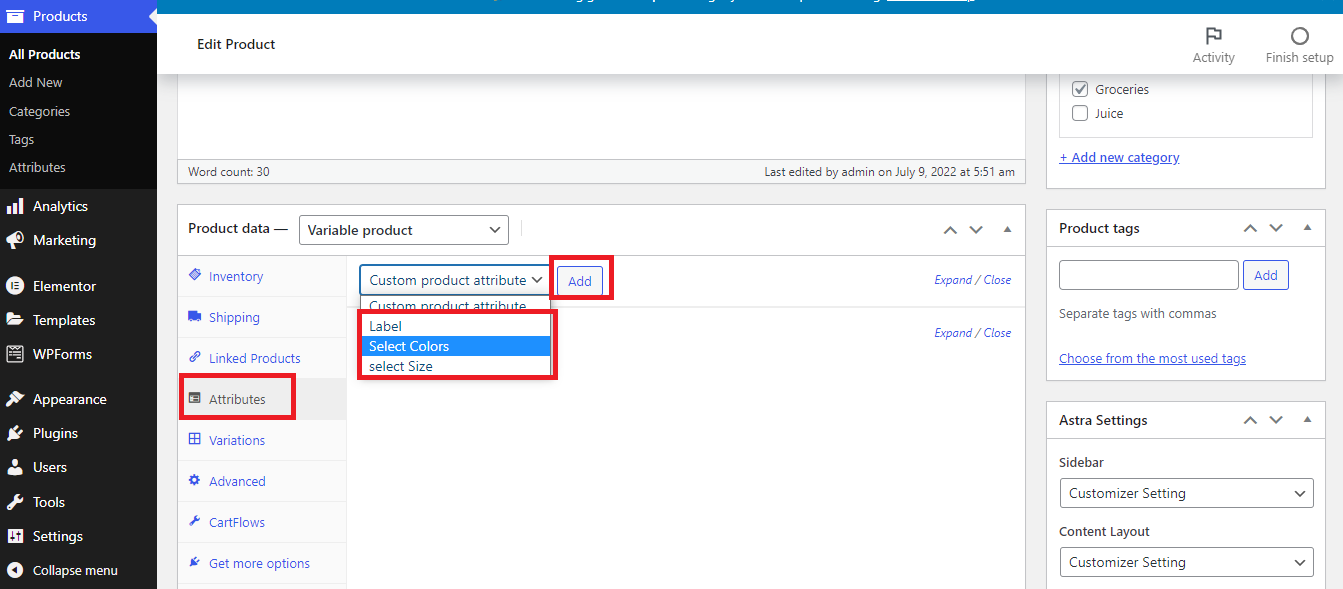Click the Finish setup circle icon

click(x=1299, y=37)
